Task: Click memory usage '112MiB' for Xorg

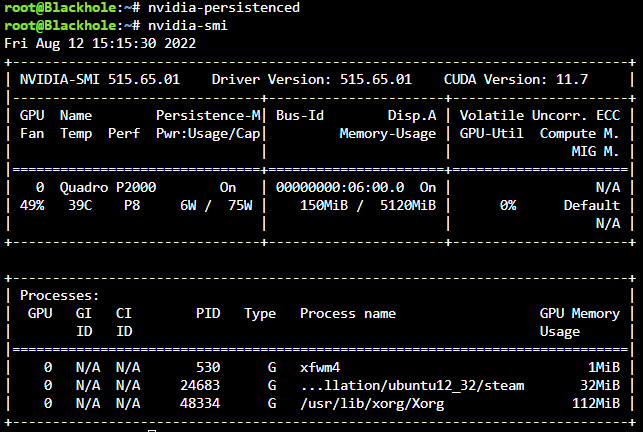Action: tap(596, 403)
